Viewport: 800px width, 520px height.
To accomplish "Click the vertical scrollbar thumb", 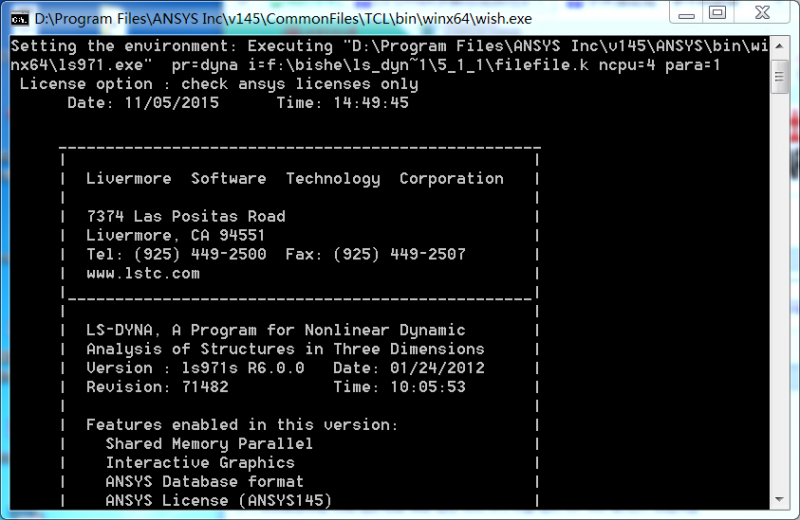I will (x=779, y=77).
